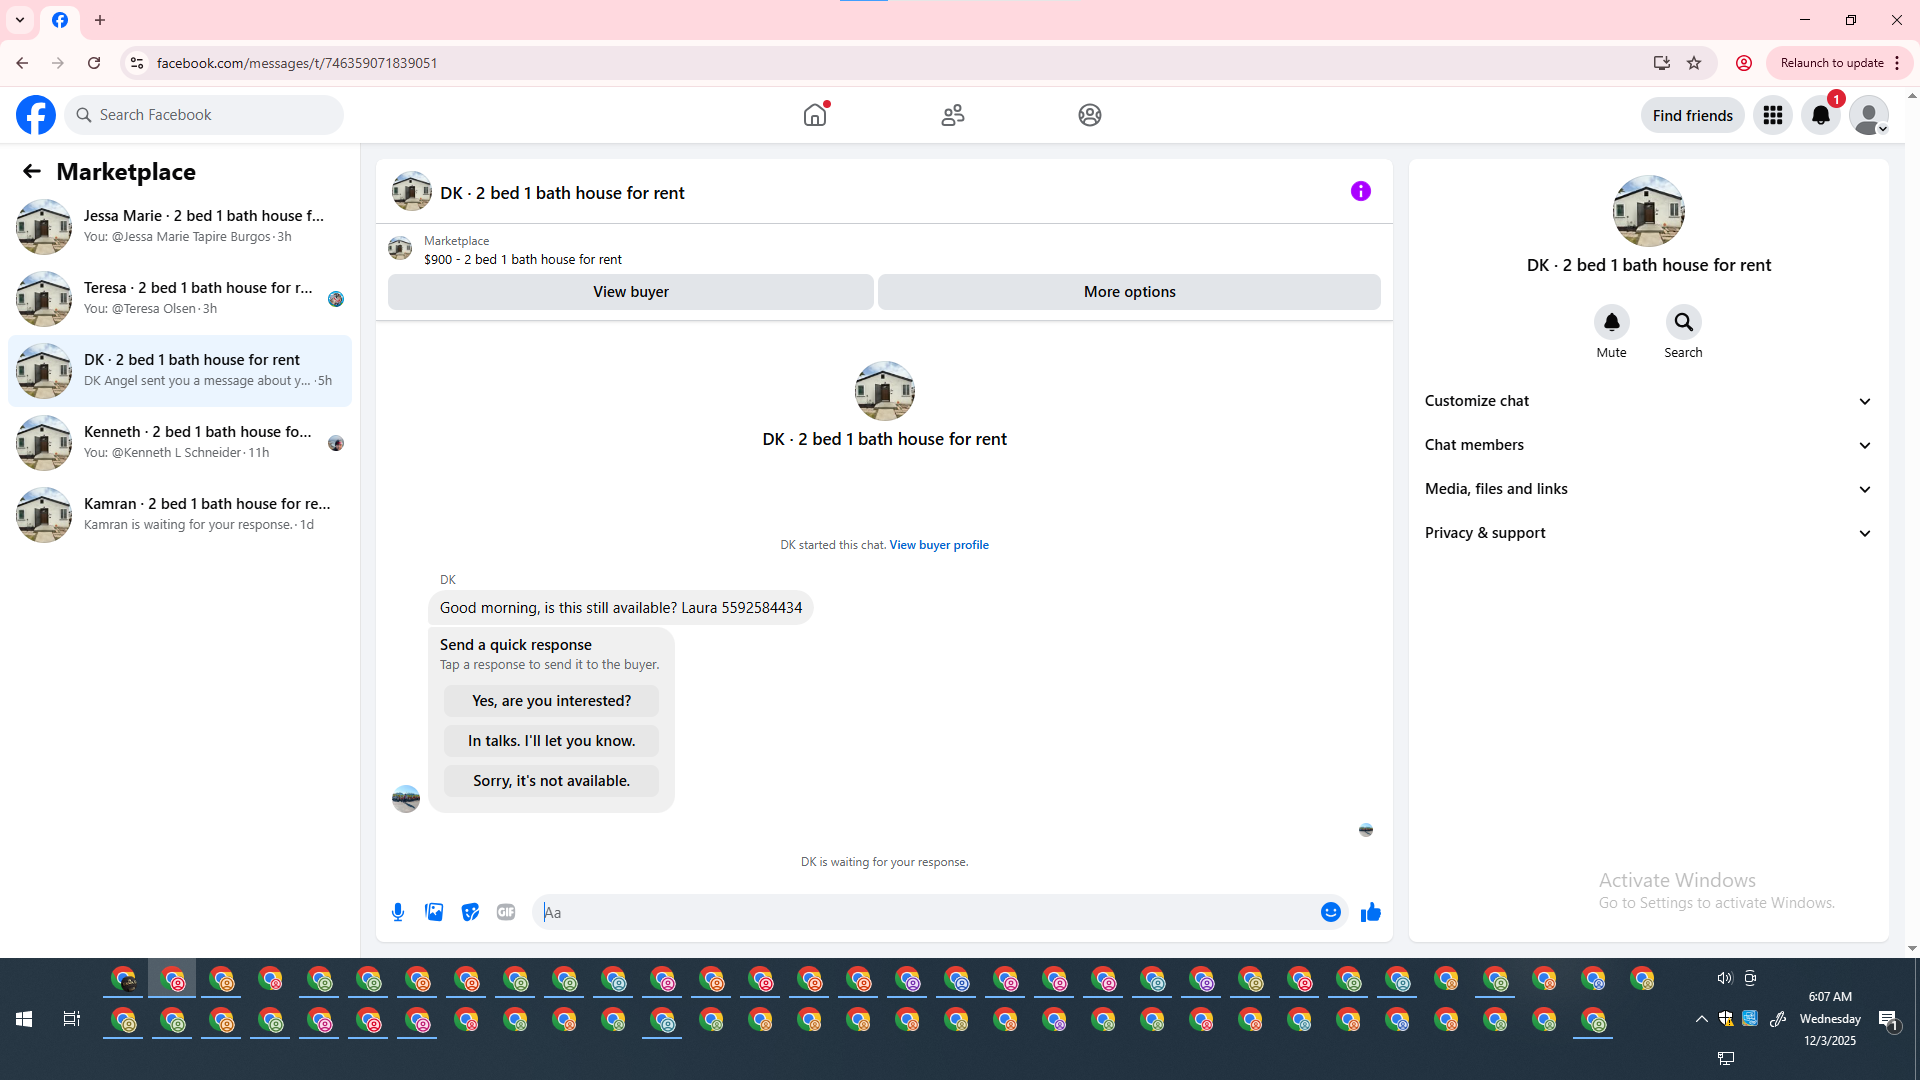Go to the Home feed icon
This screenshot has width=1920, height=1080.
[815, 115]
